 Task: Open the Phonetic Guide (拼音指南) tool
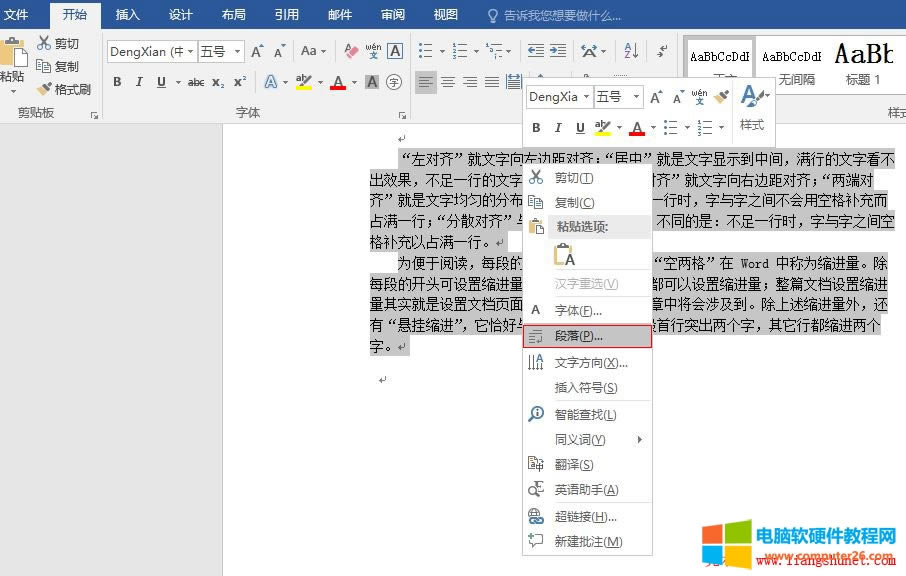click(x=373, y=51)
